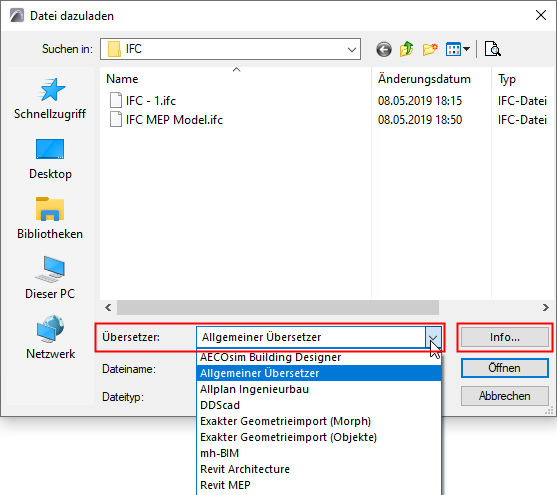Click the IFC MEP Model.ifc file icon

pyautogui.click(x=116, y=119)
